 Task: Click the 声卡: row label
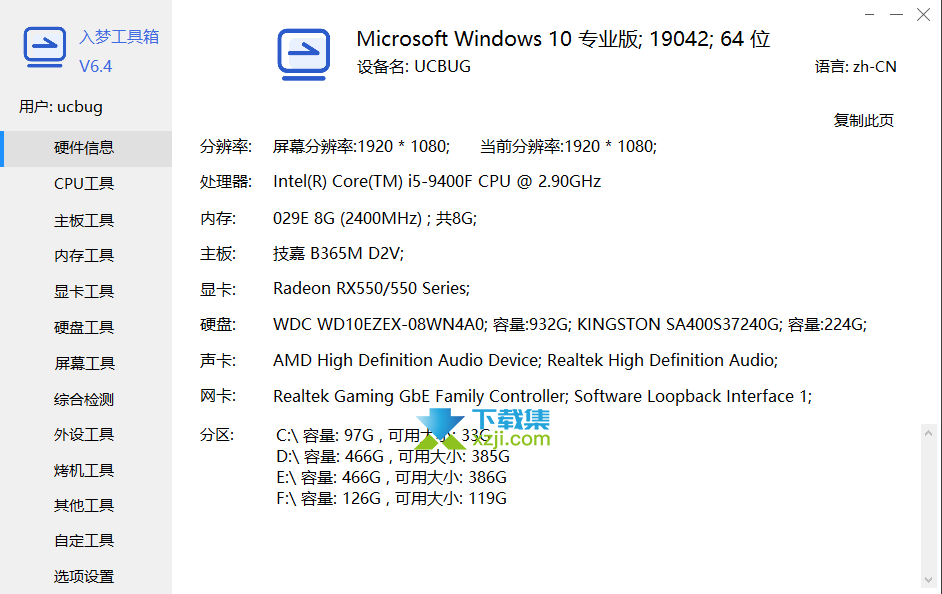218,360
